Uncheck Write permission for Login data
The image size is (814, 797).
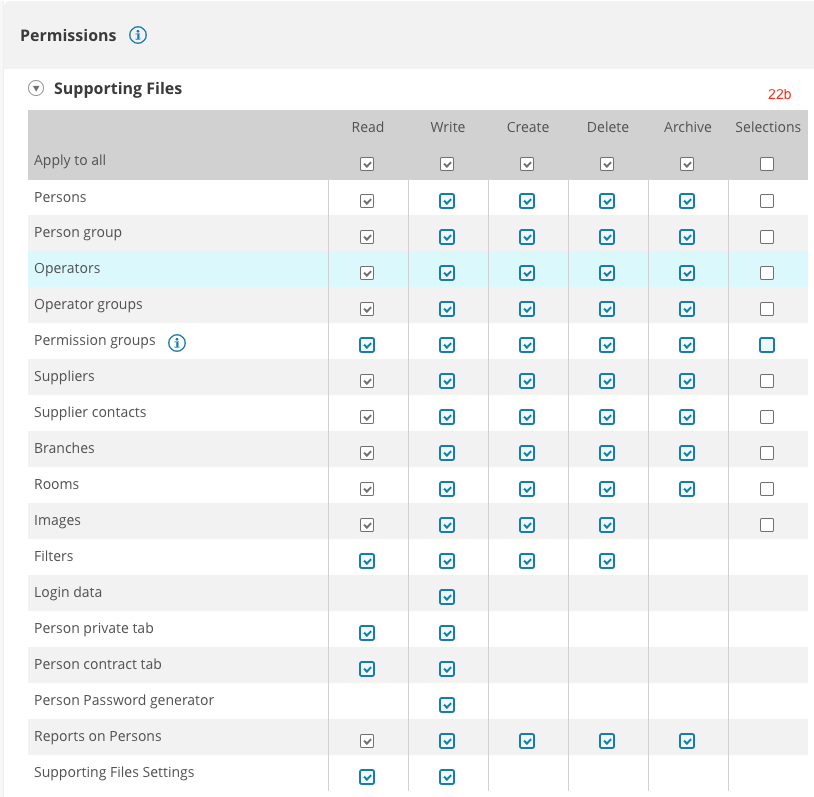click(x=447, y=597)
